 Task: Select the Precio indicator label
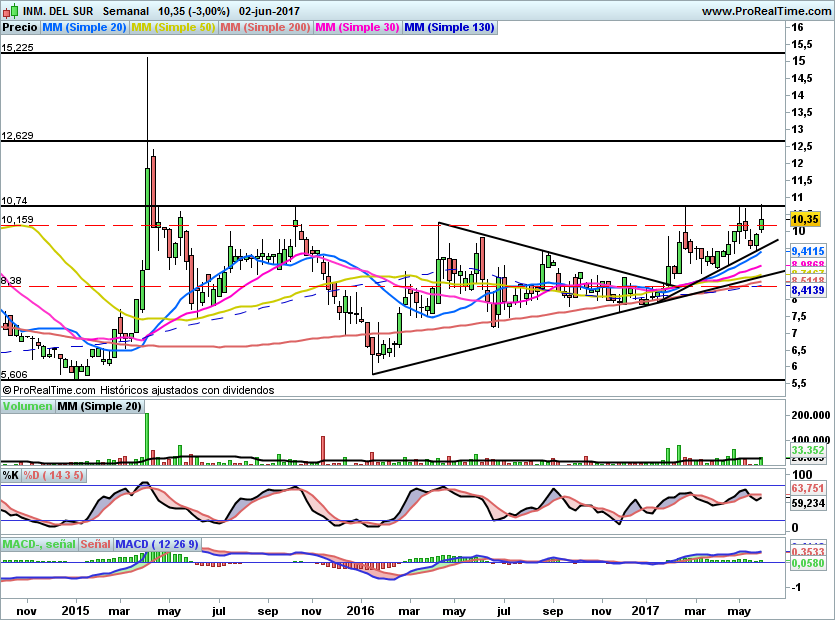(x=20, y=28)
